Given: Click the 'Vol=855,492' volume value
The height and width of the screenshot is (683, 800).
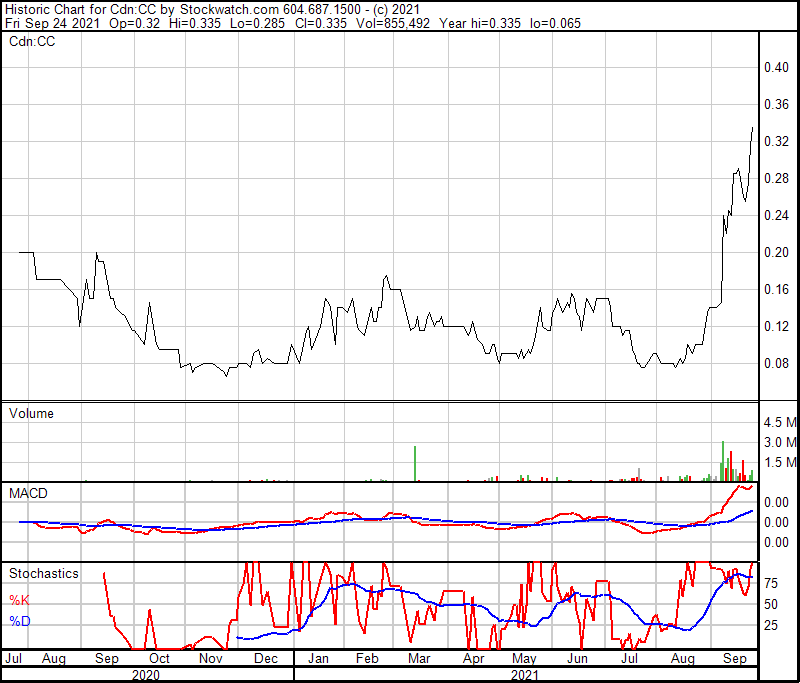Looking at the screenshot, I should point(393,23).
